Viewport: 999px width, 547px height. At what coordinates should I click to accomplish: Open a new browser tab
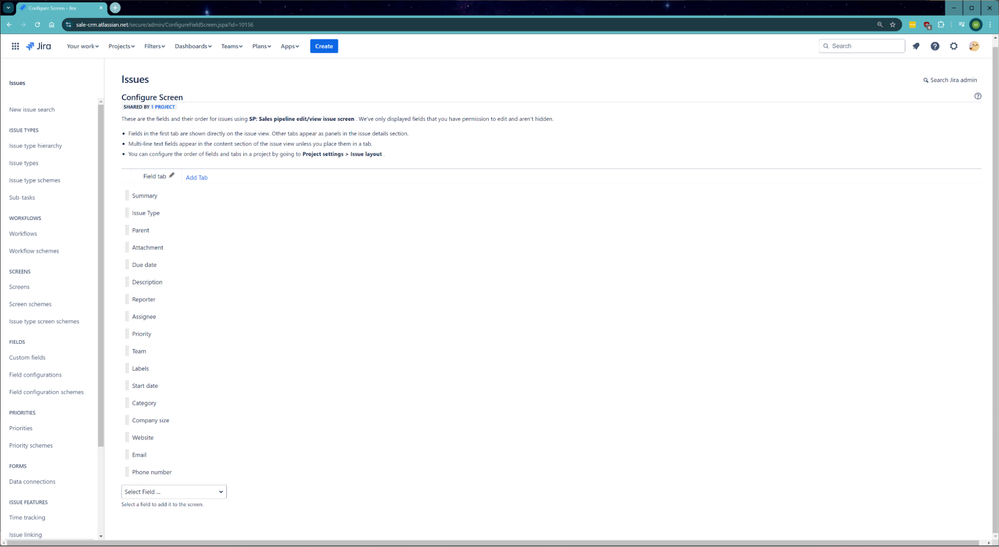coord(115,8)
